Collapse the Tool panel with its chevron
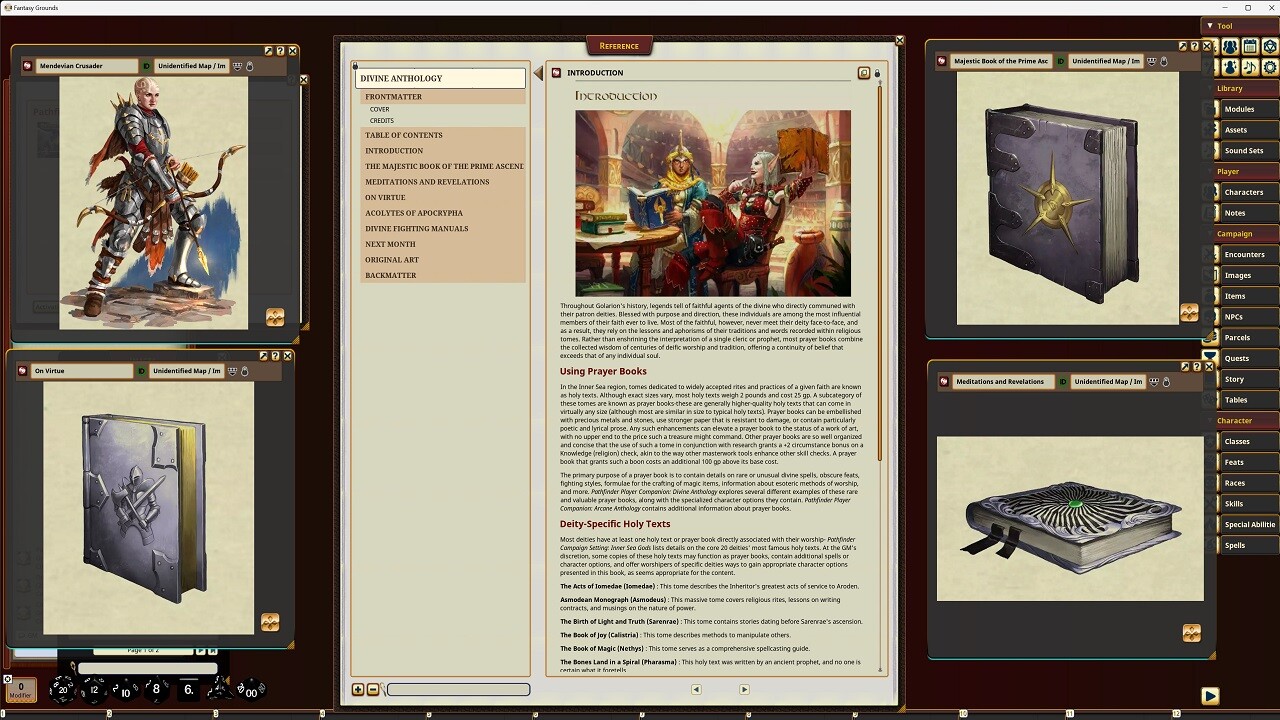Image resolution: width=1280 pixels, height=720 pixels. pyautogui.click(x=1210, y=25)
